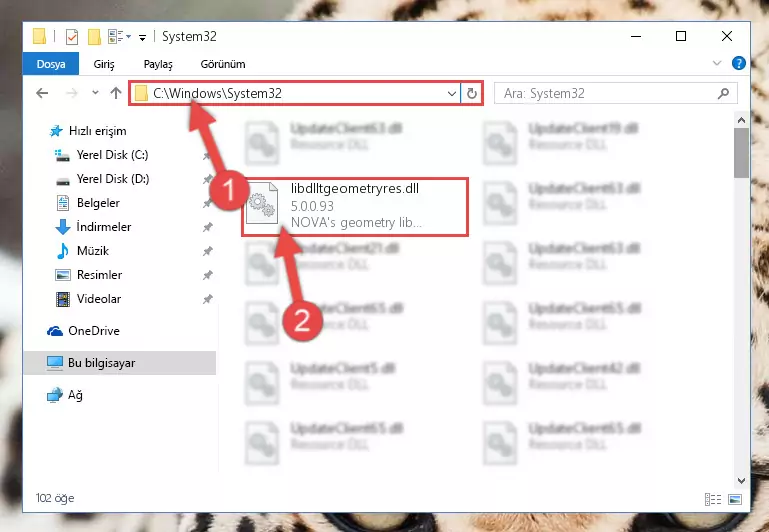Click the Properties icon in the quick access toolbar
The height and width of the screenshot is (532, 769).
tap(72, 37)
